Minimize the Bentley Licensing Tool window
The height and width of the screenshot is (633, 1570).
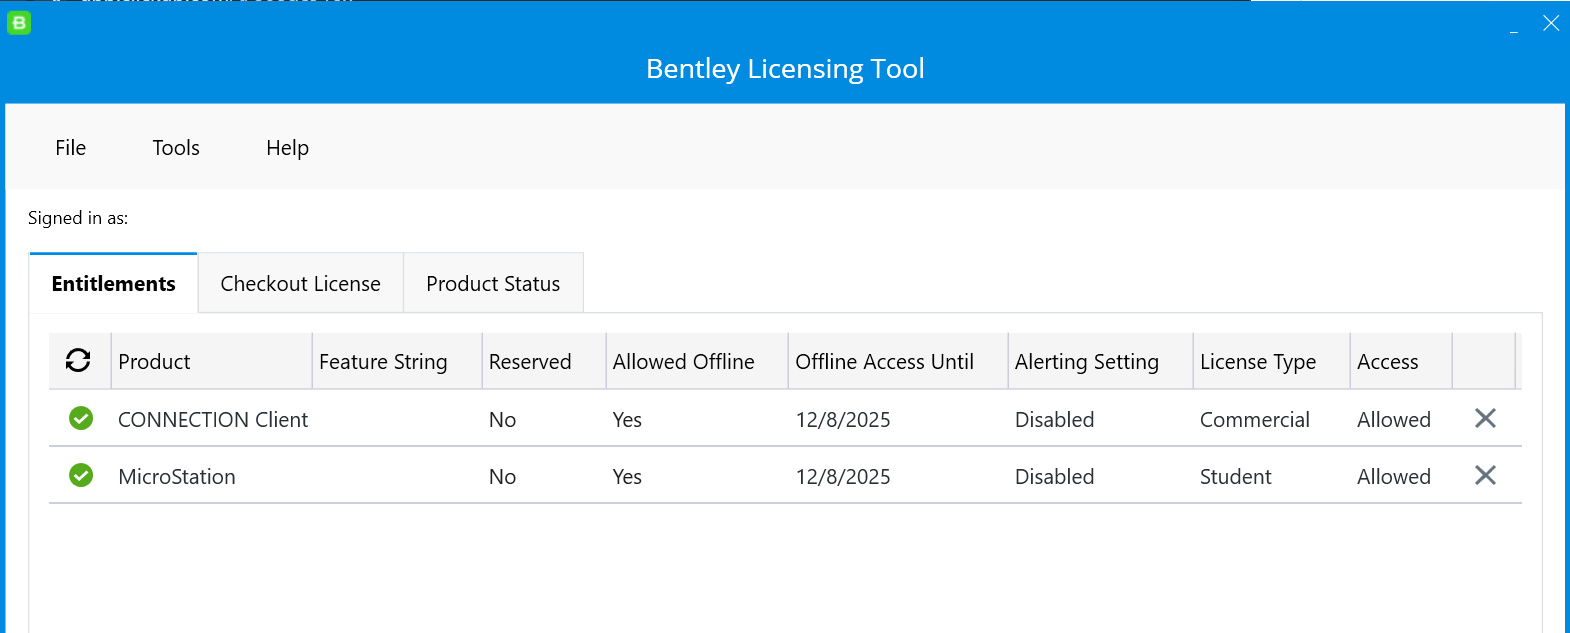pyautogui.click(x=1514, y=24)
